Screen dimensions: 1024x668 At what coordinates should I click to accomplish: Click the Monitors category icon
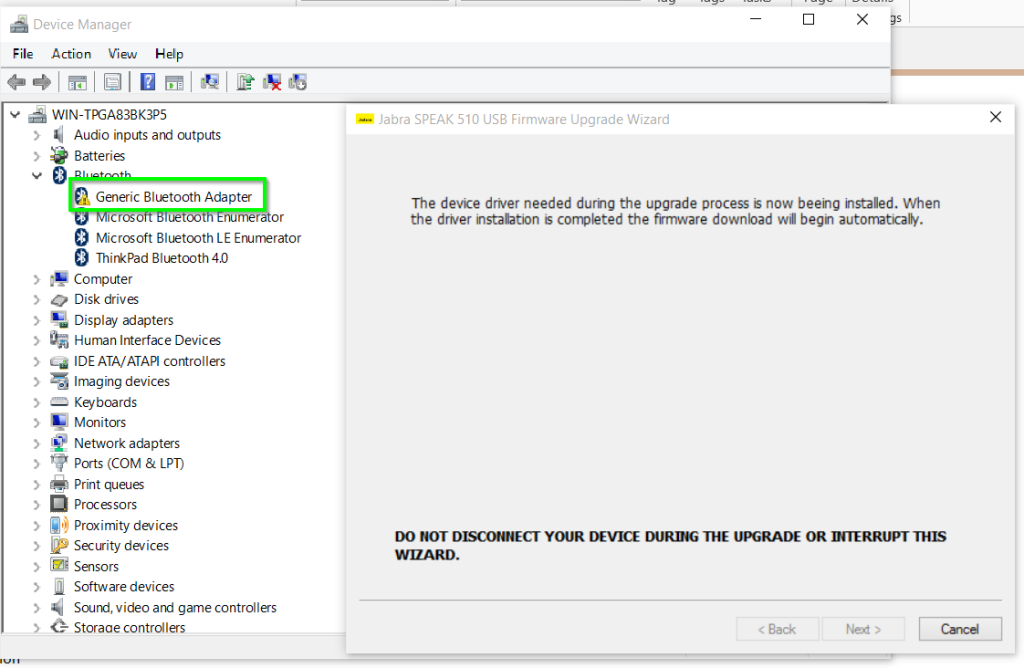point(59,422)
